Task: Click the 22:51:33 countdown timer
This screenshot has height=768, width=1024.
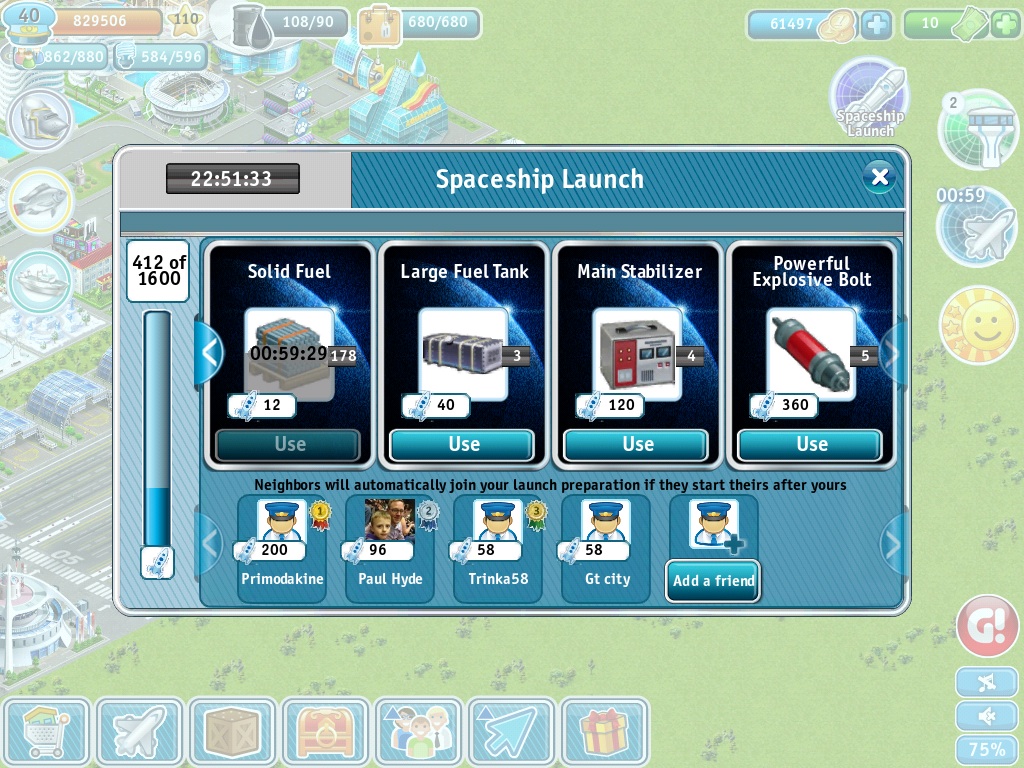Action: tap(232, 178)
